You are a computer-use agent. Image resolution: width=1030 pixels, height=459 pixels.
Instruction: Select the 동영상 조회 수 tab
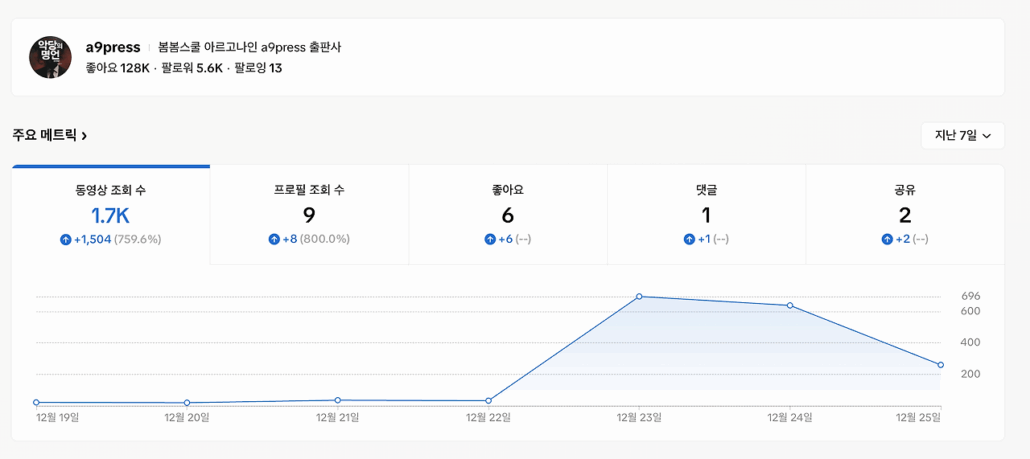pyautogui.click(x=110, y=214)
